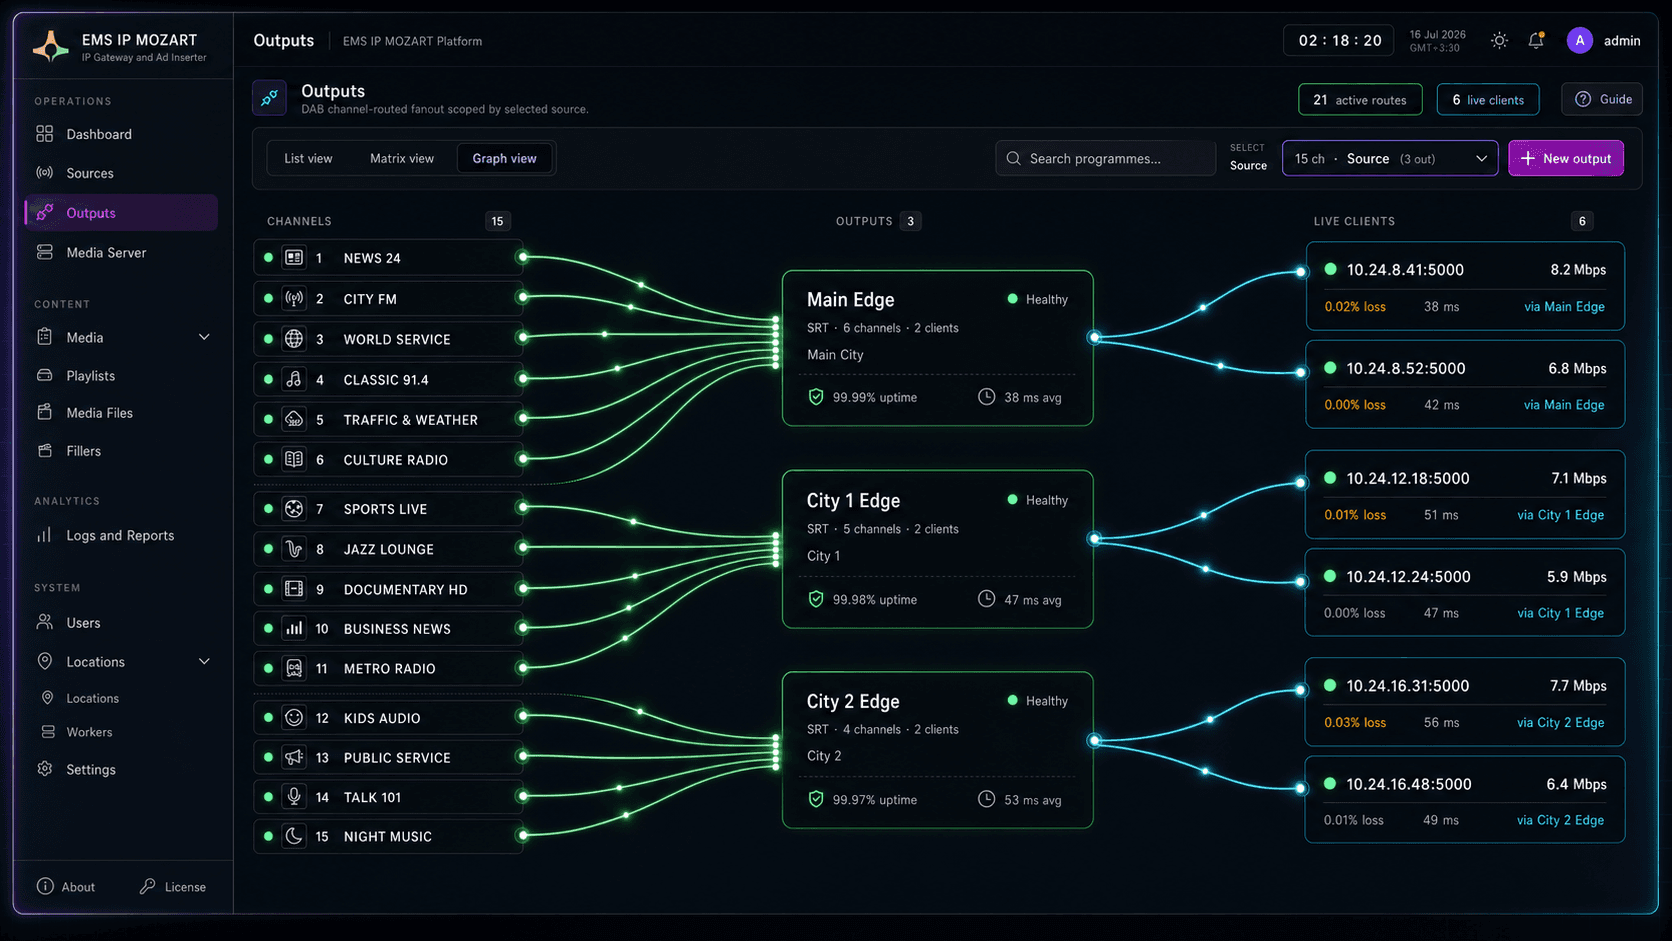
Task: Click the KIDS AUDIO route connector node
Action: (x=522, y=716)
